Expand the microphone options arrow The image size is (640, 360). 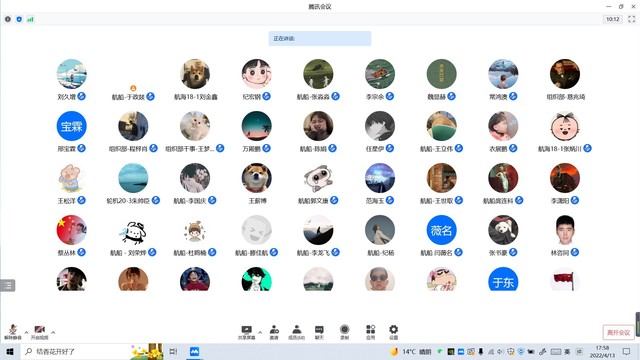pyautogui.click(x=27, y=332)
